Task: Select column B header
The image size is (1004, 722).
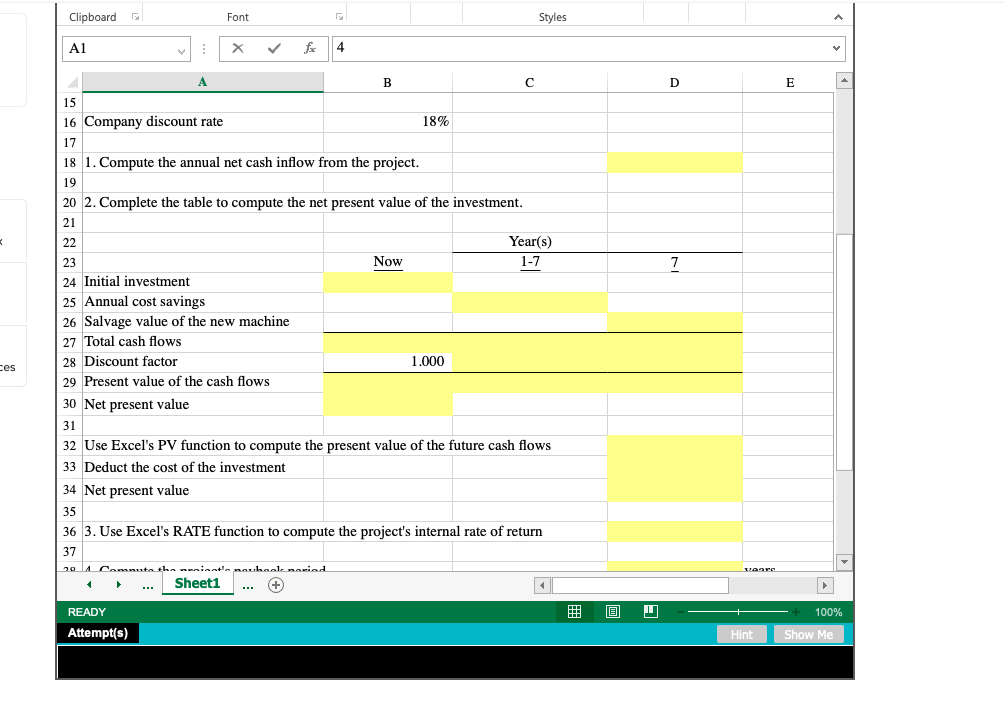Action: (388, 82)
